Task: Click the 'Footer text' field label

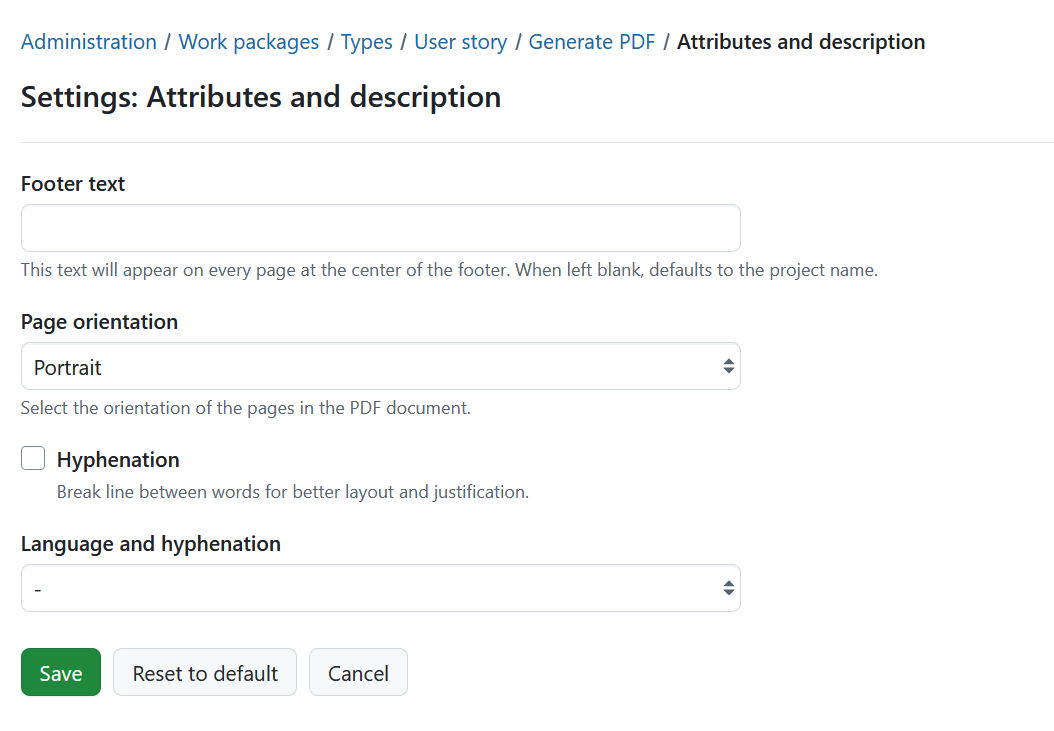Action: tap(73, 184)
